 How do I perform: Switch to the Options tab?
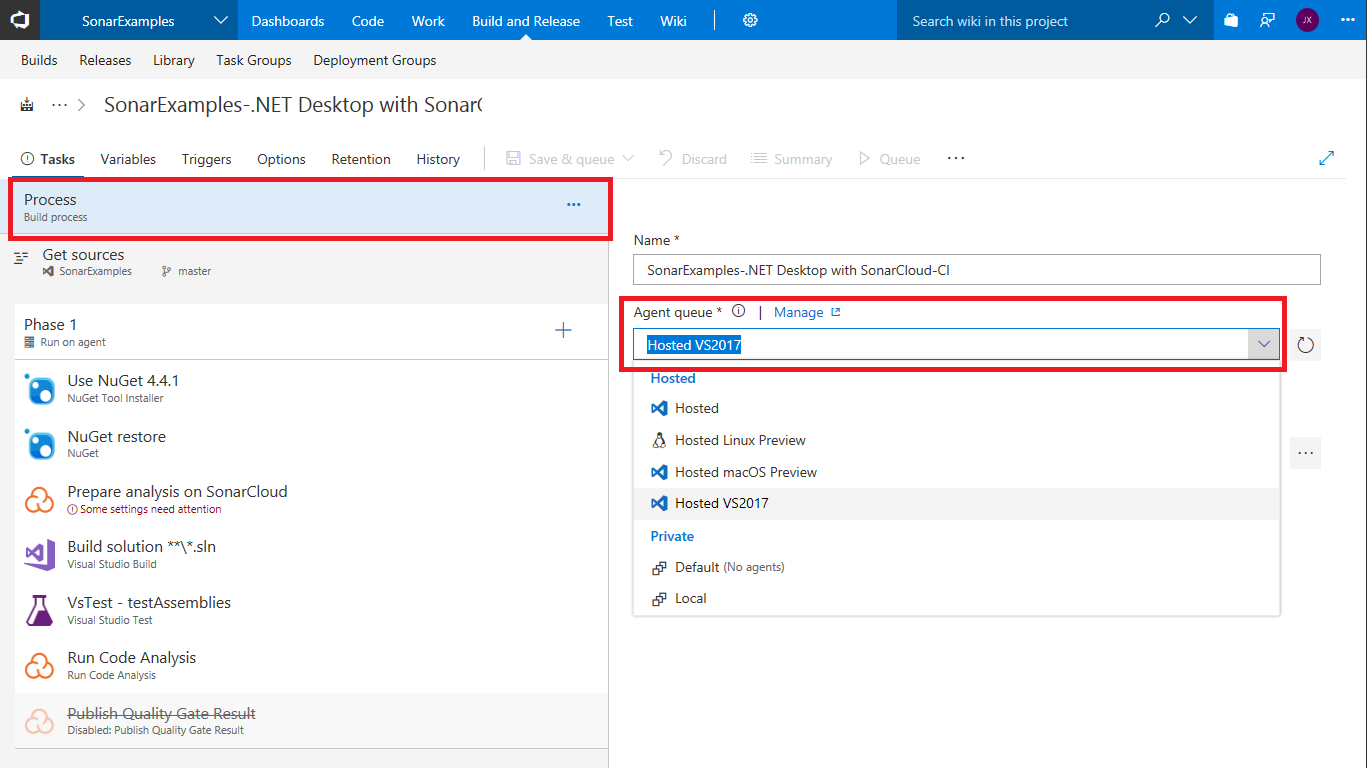pos(281,159)
